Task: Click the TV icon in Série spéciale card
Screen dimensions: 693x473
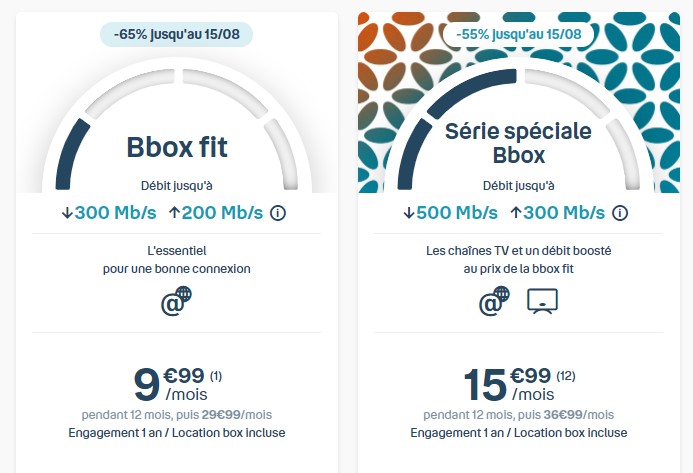Action: pos(542,301)
